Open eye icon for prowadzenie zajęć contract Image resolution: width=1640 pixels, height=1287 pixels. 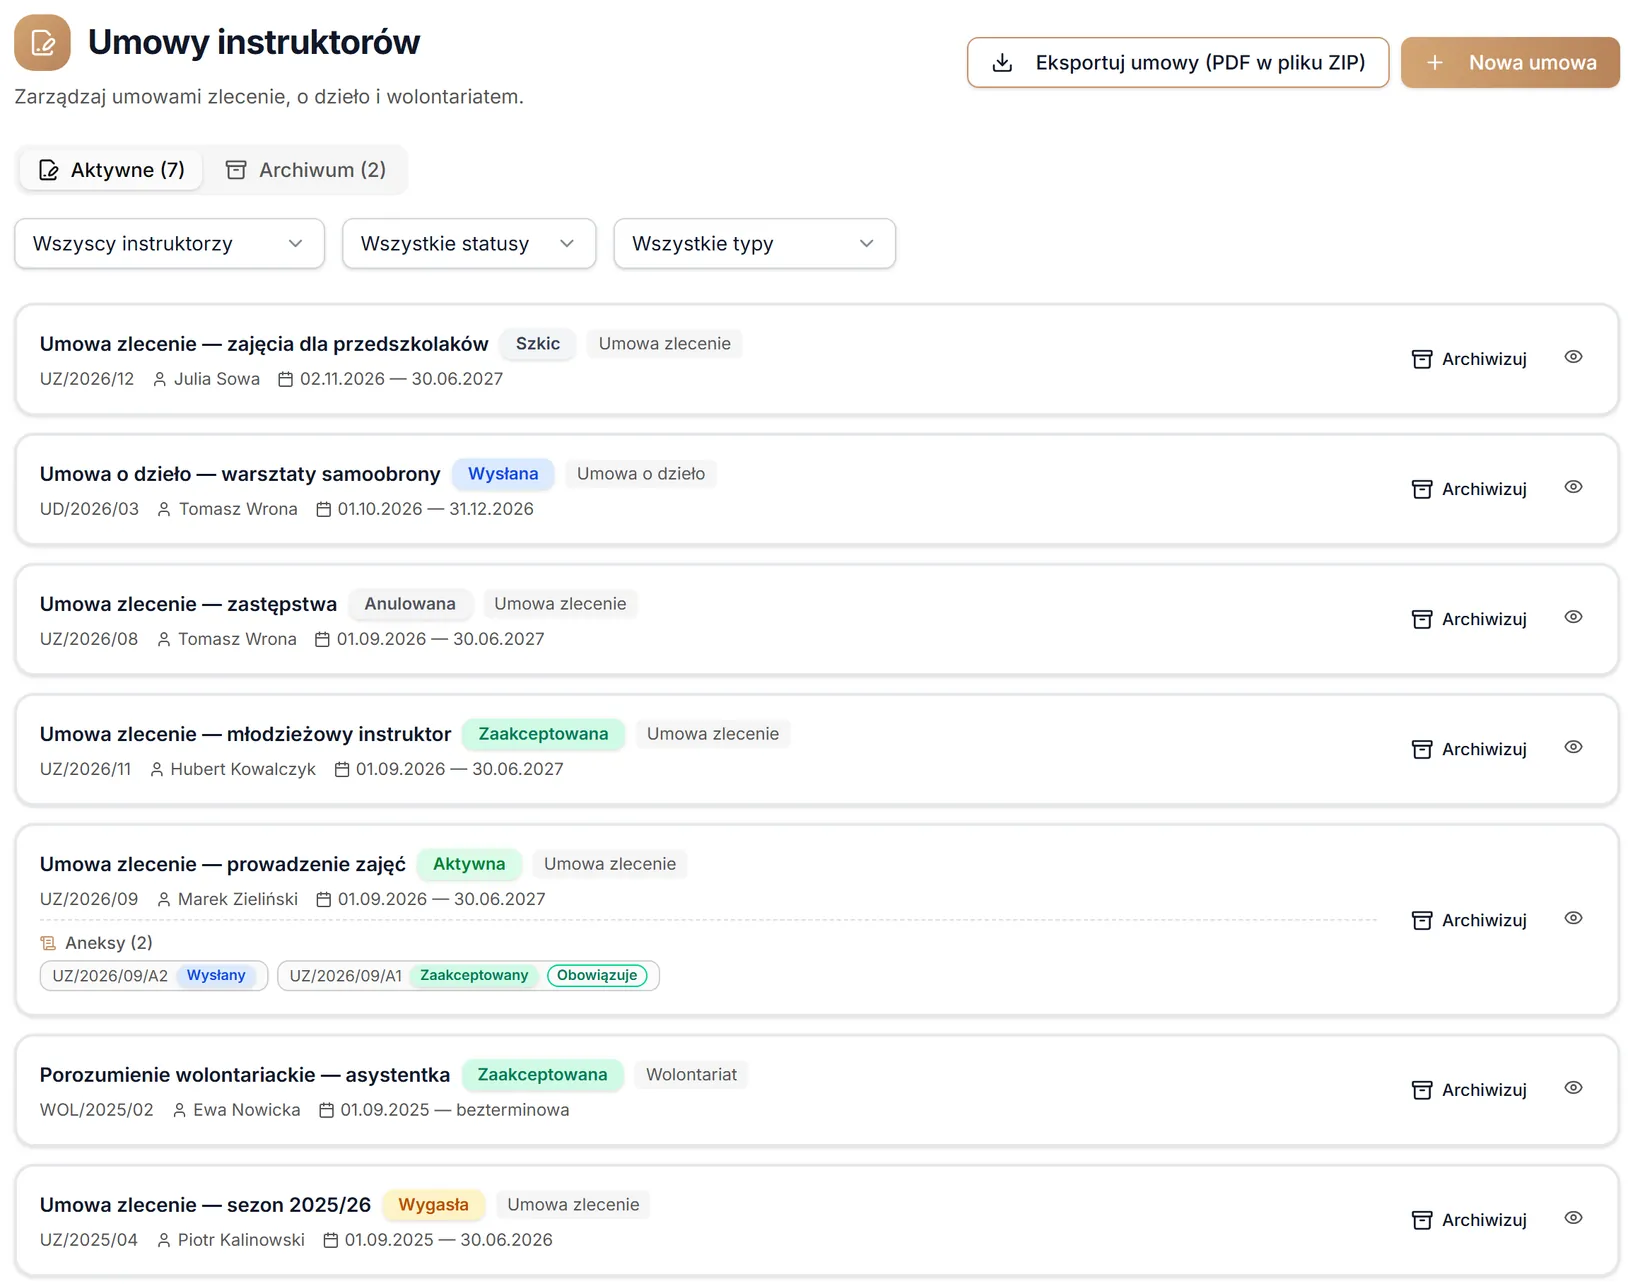(x=1573, y=918)
